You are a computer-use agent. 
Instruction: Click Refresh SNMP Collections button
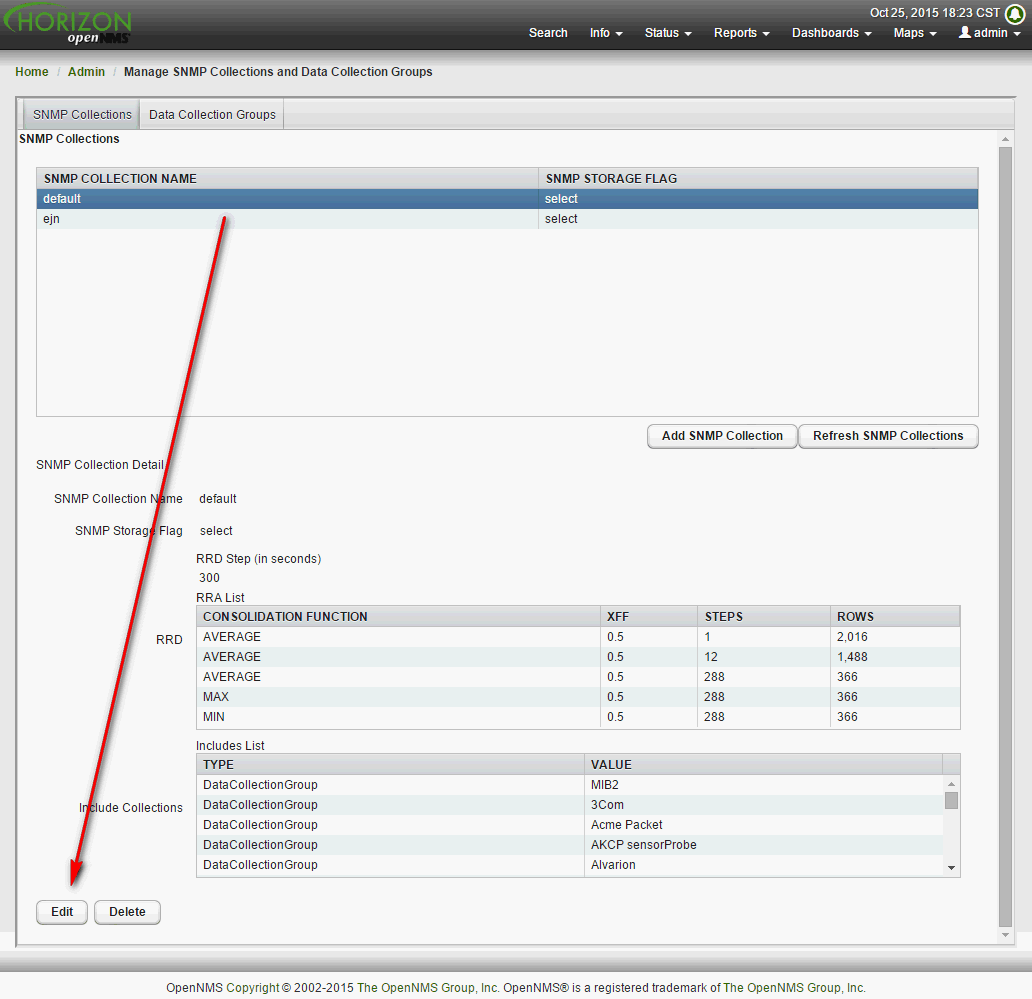click(x=887, y=436)
